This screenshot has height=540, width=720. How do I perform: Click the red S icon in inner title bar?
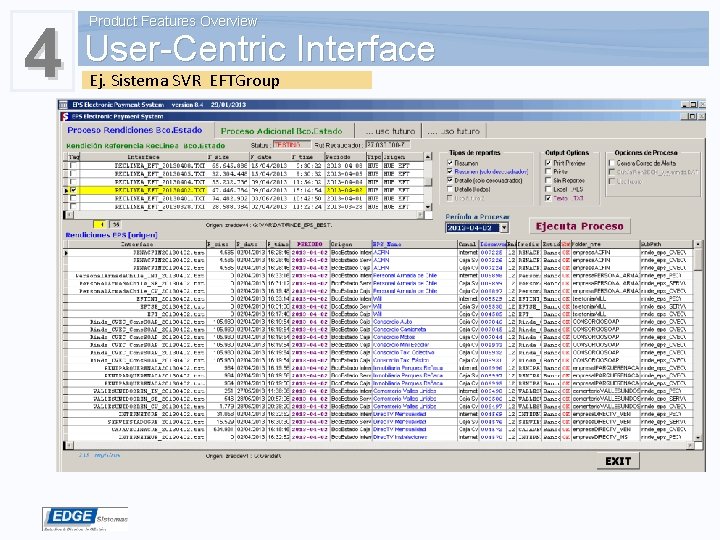65,116
